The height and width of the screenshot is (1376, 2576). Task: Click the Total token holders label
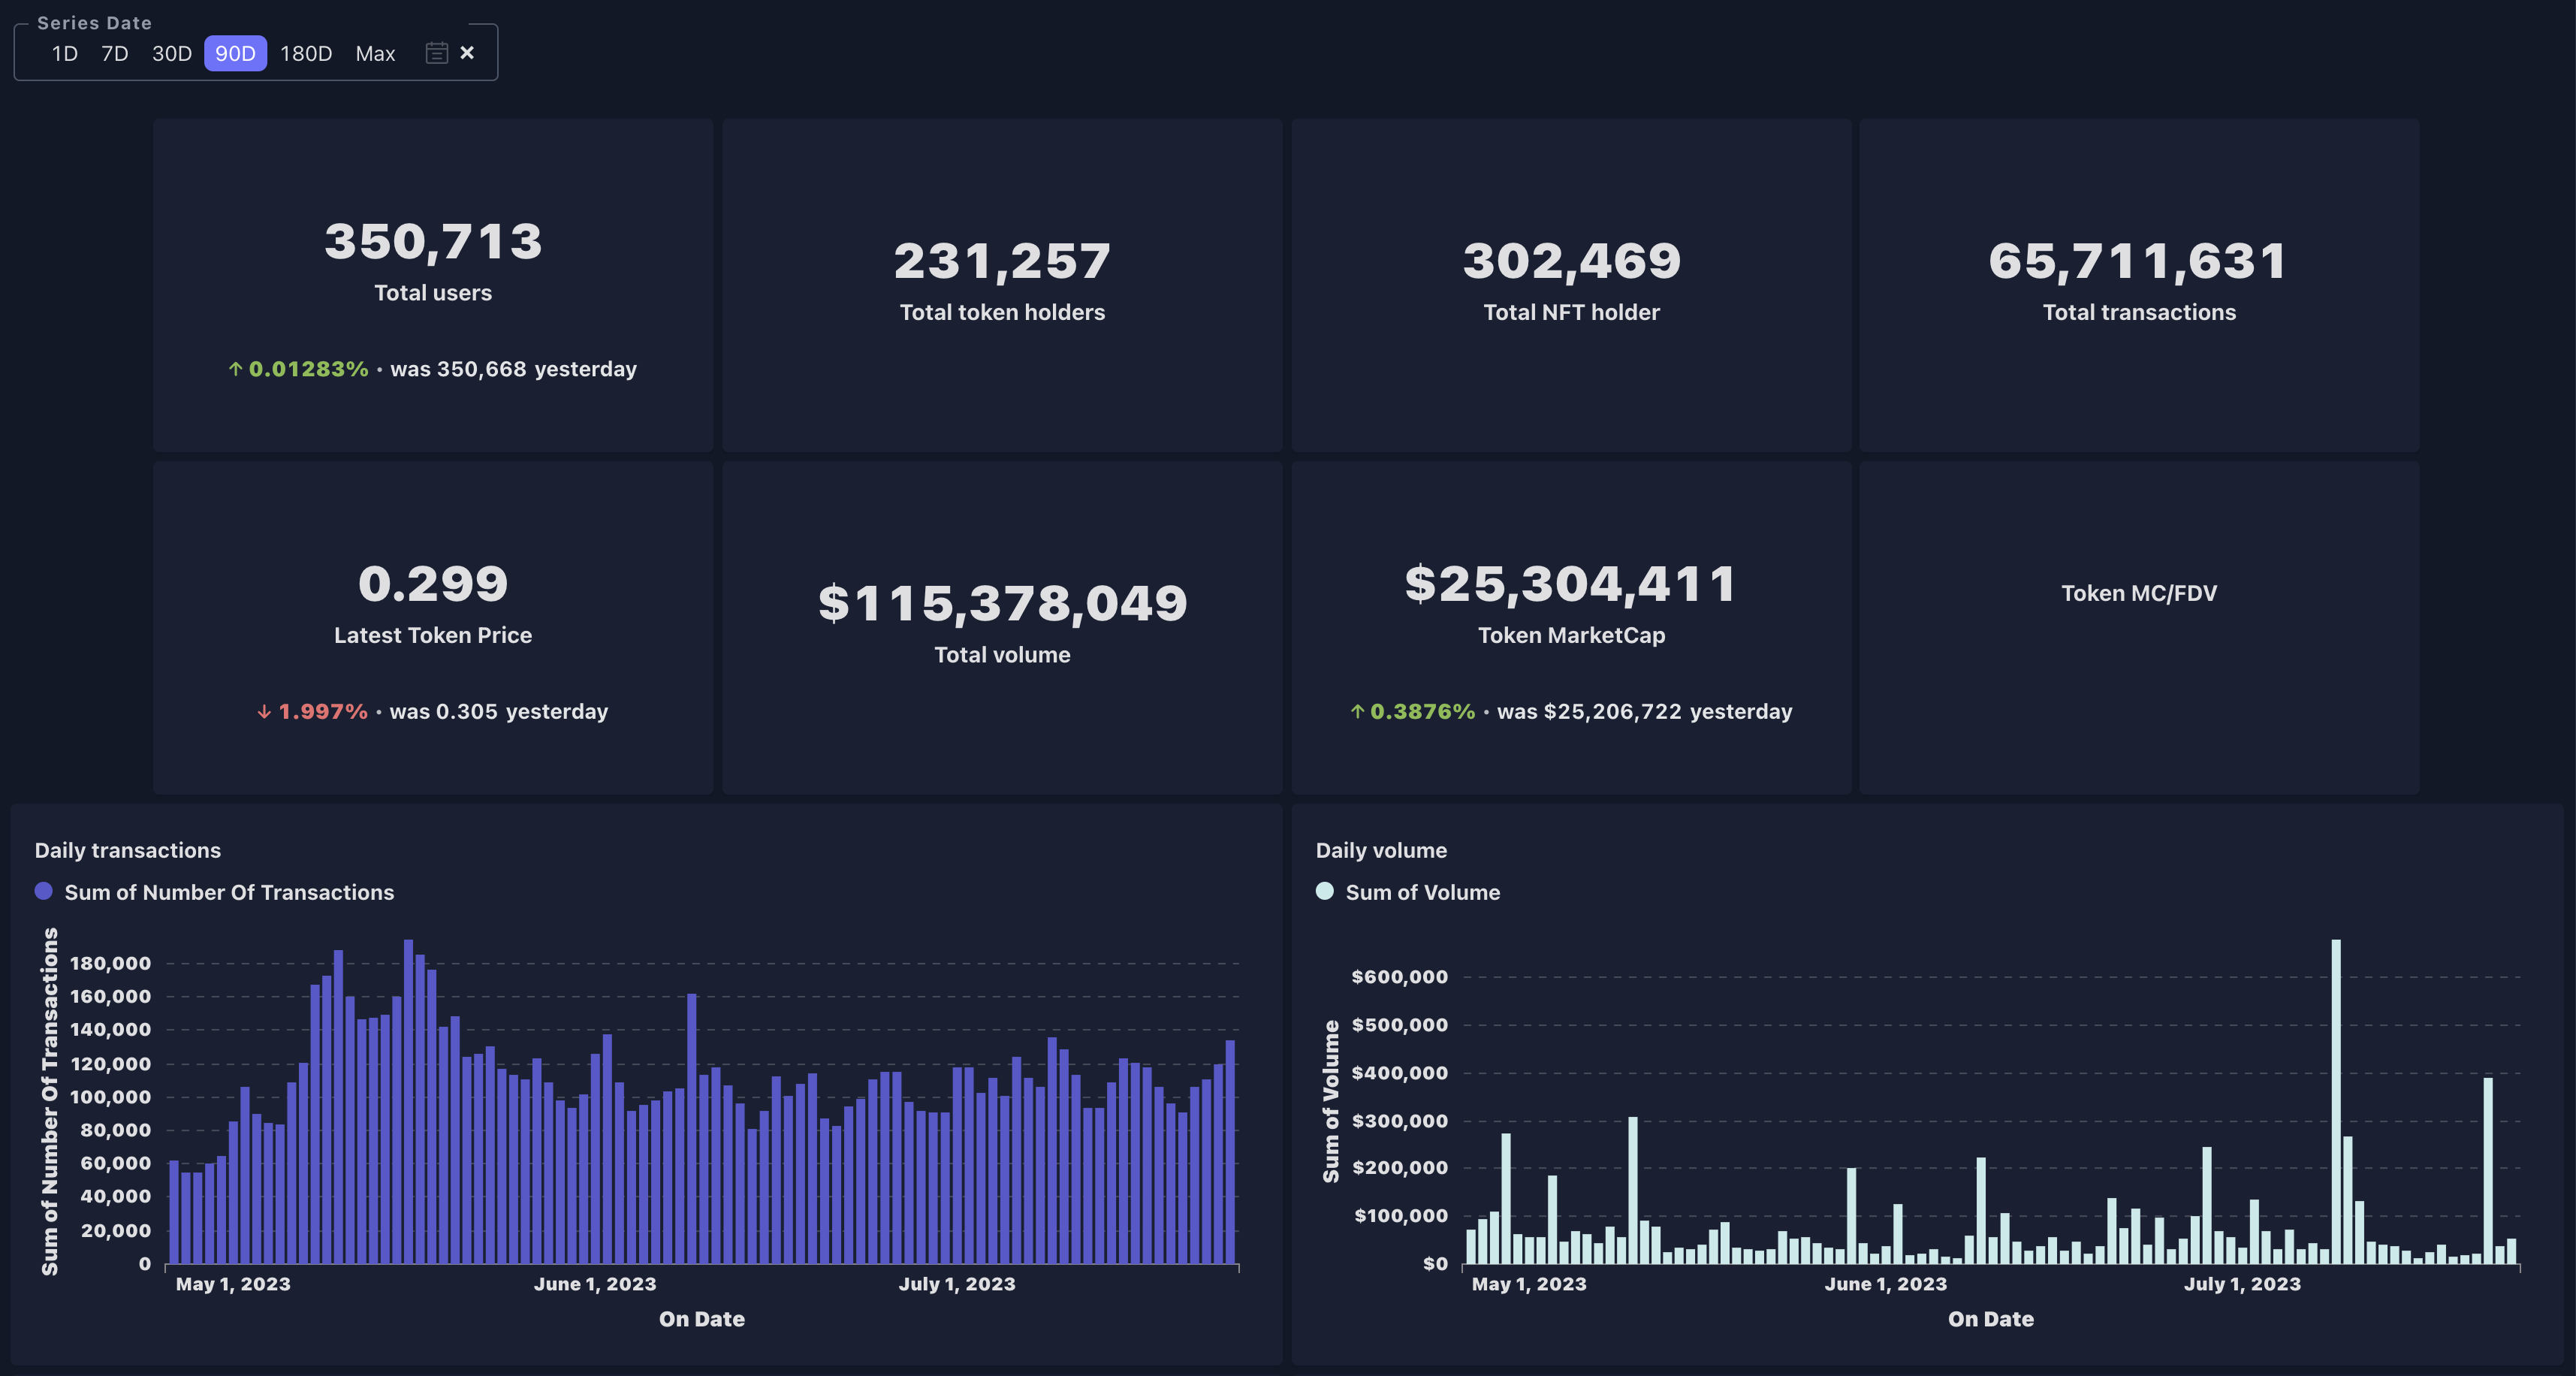(x=1002, y=312)
